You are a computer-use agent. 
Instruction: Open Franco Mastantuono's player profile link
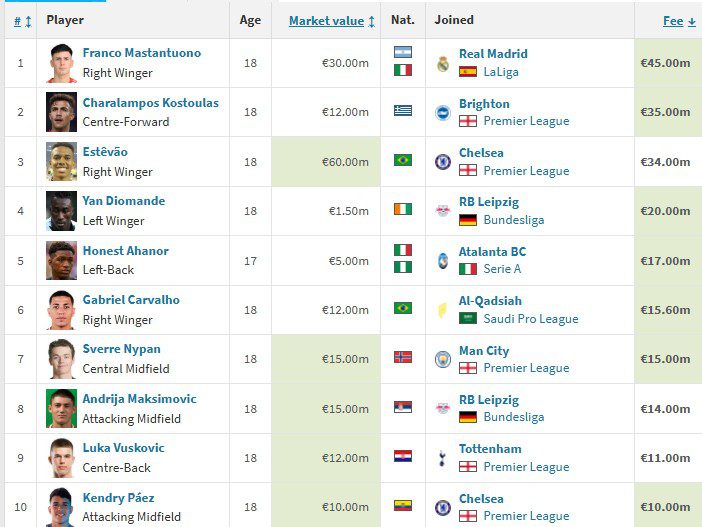tap(141, 53)
